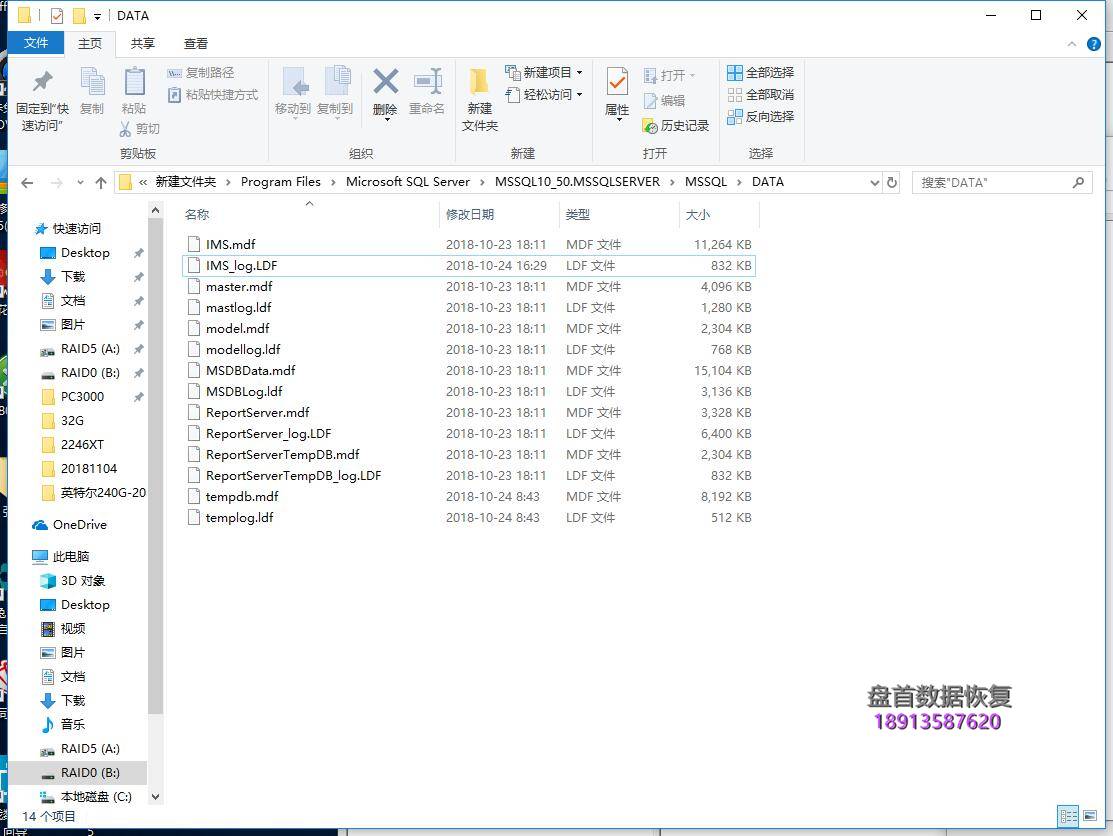Click Select all in the ribbon
Screen dimensions: 1113x836
click(761, 72)
